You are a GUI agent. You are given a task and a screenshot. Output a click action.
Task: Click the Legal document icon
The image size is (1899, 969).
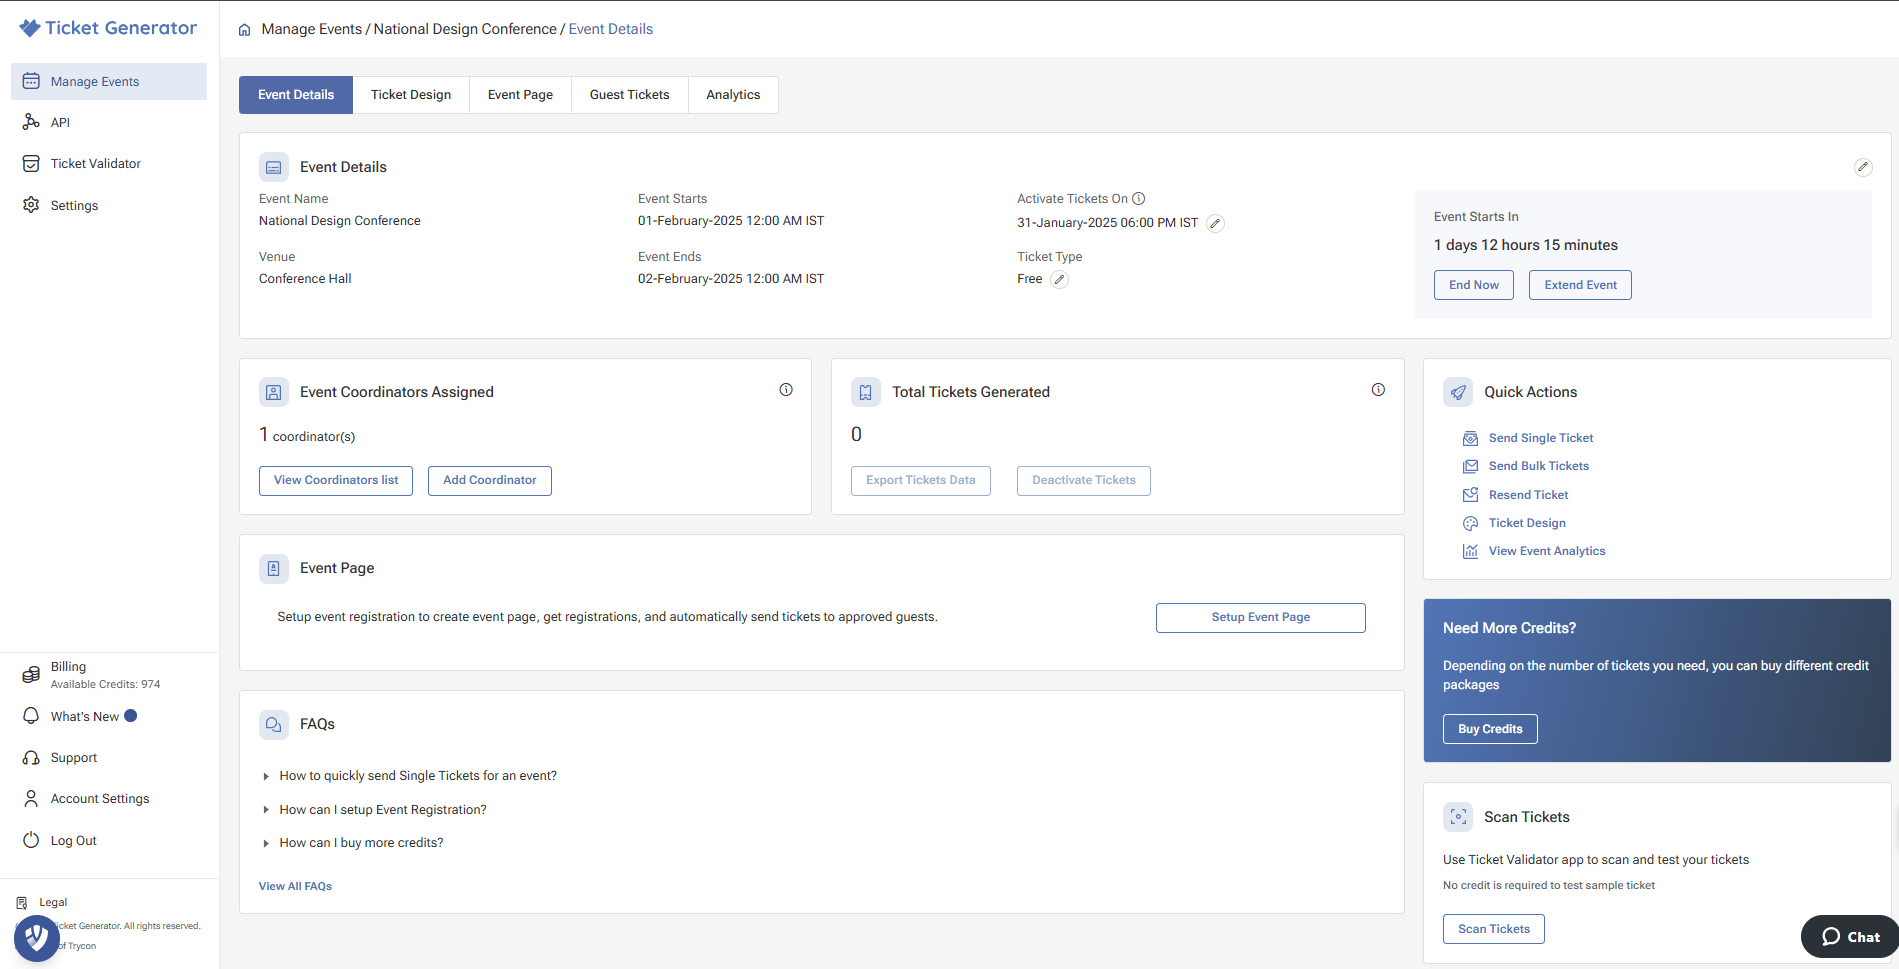pyautogui.click(x=22, y=903)
